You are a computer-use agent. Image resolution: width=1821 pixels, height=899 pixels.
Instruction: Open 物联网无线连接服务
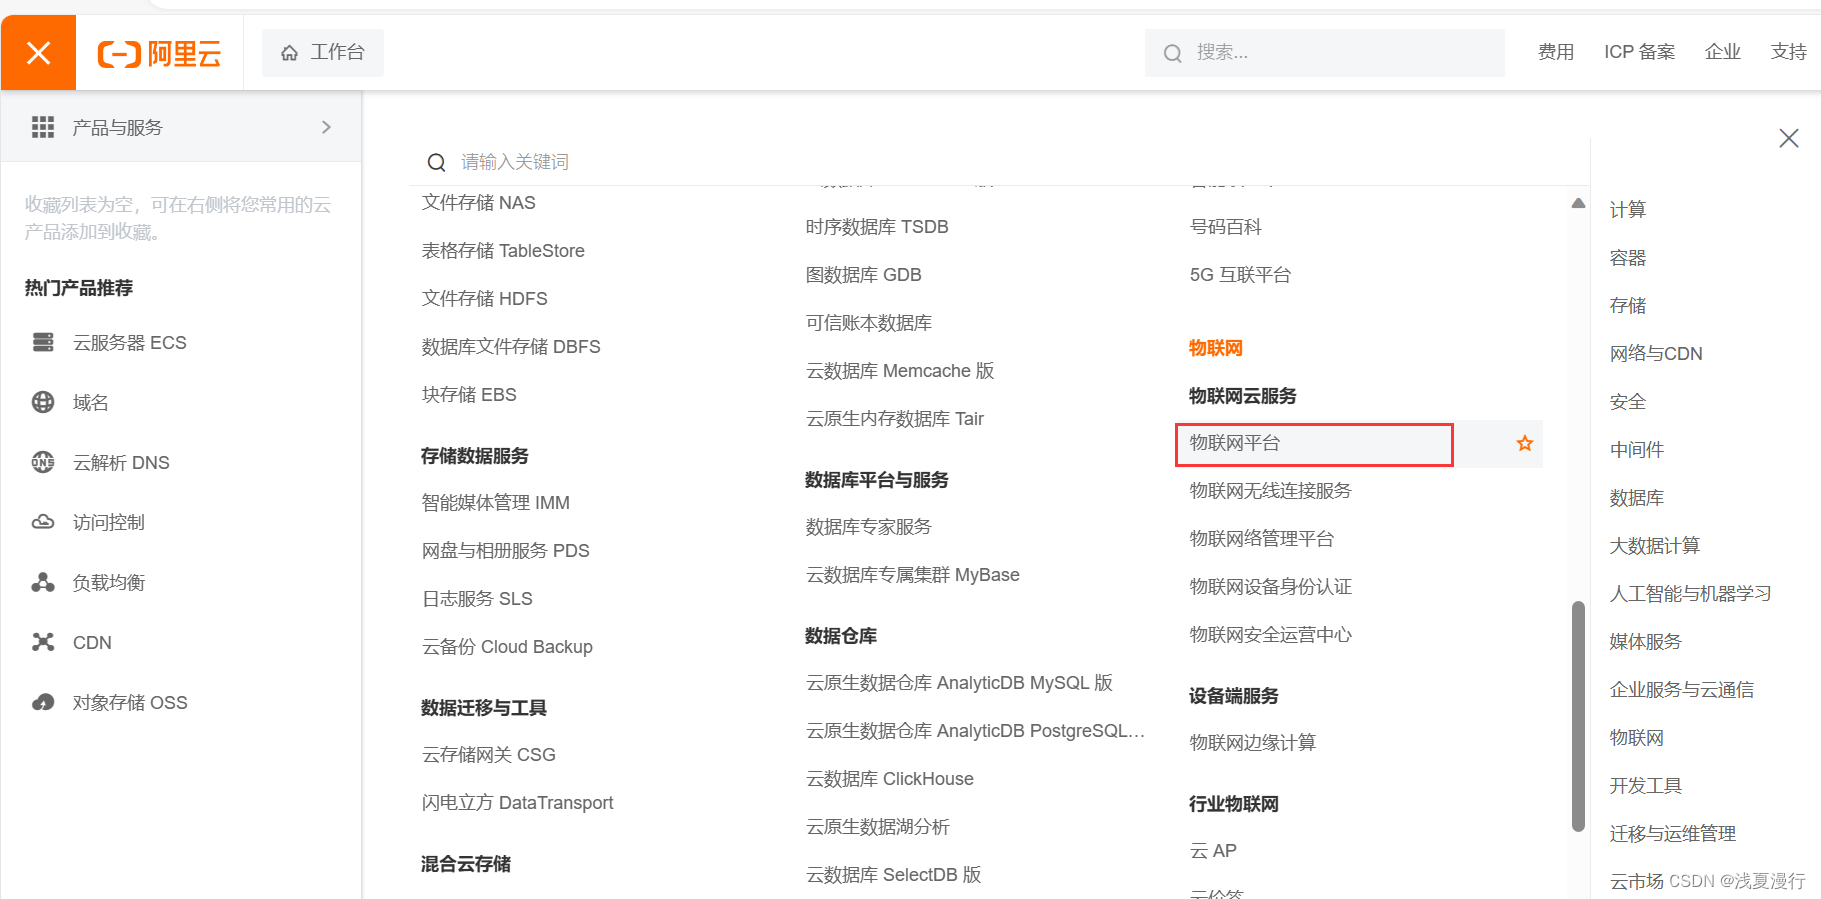pos(1270,490)
